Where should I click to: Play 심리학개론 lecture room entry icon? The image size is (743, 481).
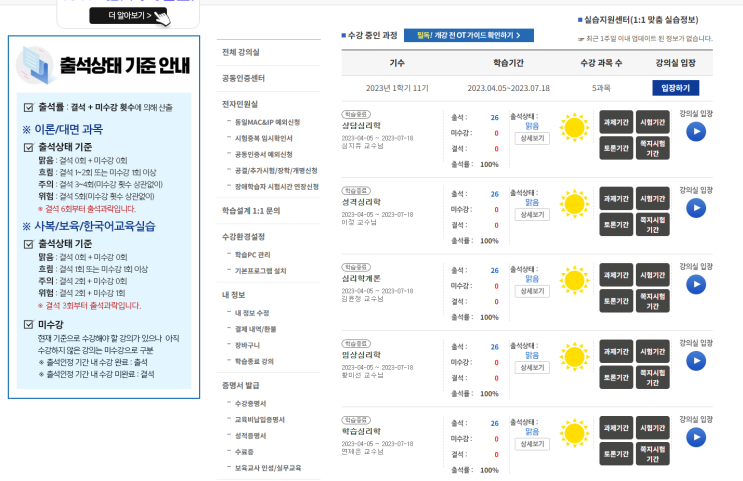(696, 284)
